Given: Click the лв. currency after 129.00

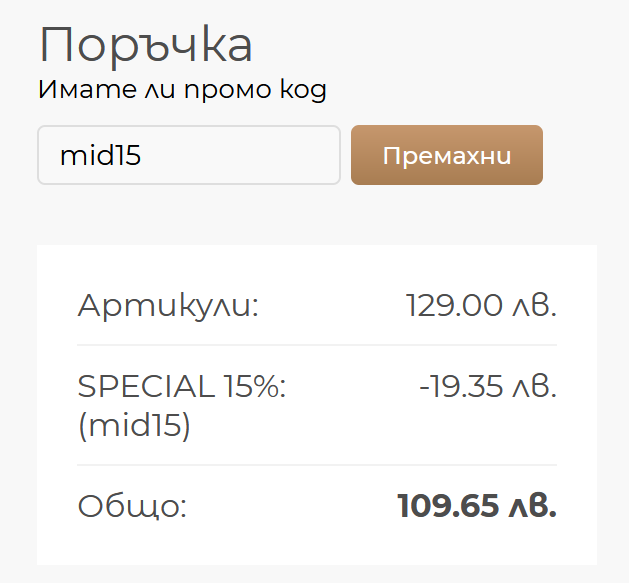Looking at the screenshot, I should 534,305.
